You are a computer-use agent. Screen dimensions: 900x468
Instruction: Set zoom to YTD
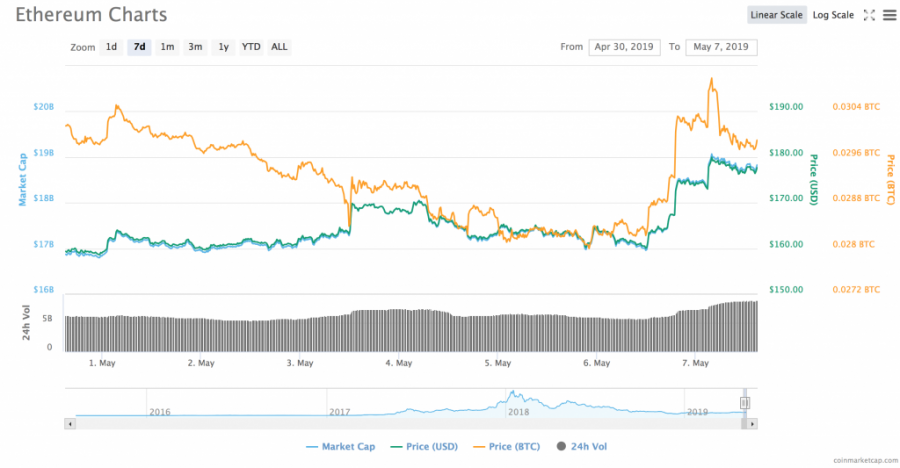pyautogui.click(x=251, y=47)
